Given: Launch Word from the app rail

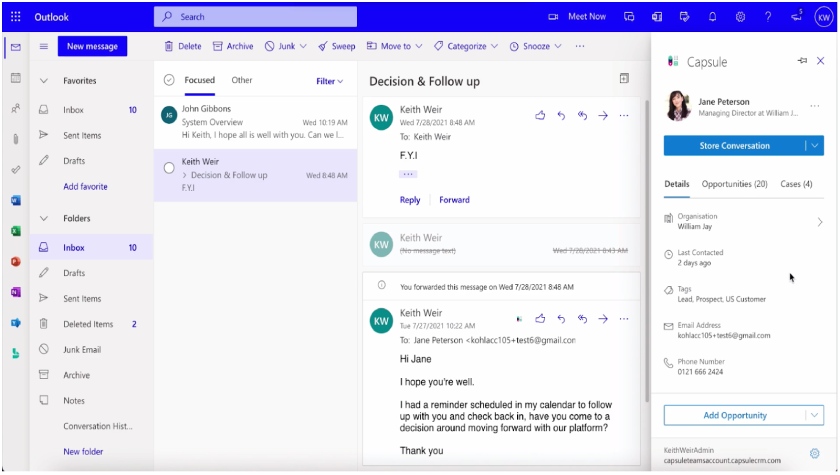Looking at the screenshot, I should (x=16, y=200).
